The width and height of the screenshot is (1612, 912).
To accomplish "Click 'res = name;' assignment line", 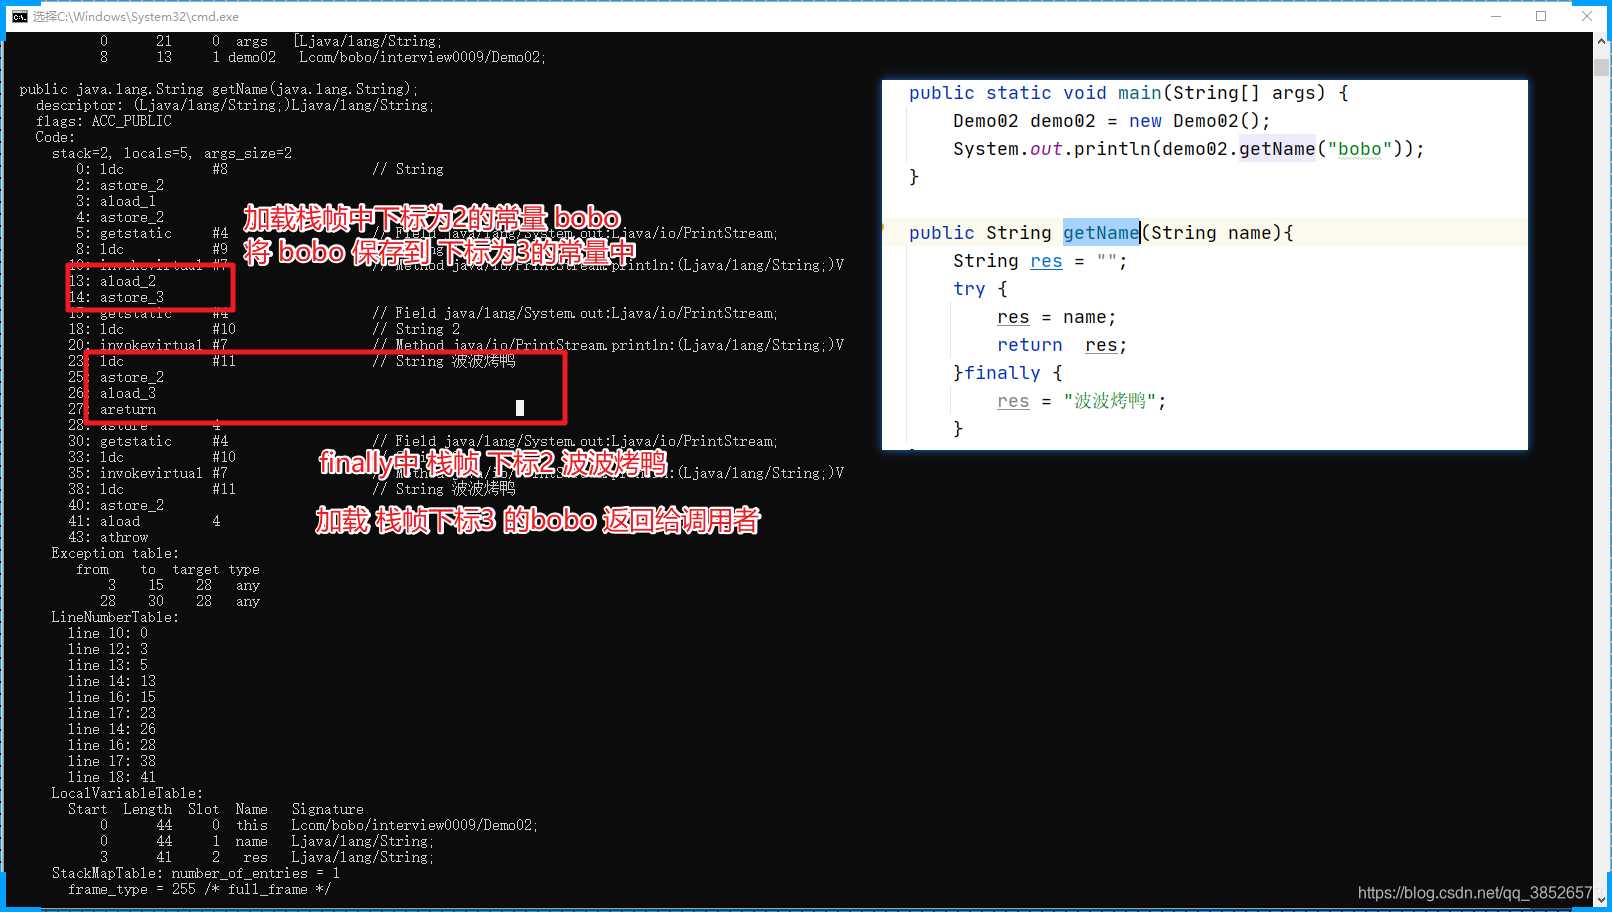I will (1056, 317).
